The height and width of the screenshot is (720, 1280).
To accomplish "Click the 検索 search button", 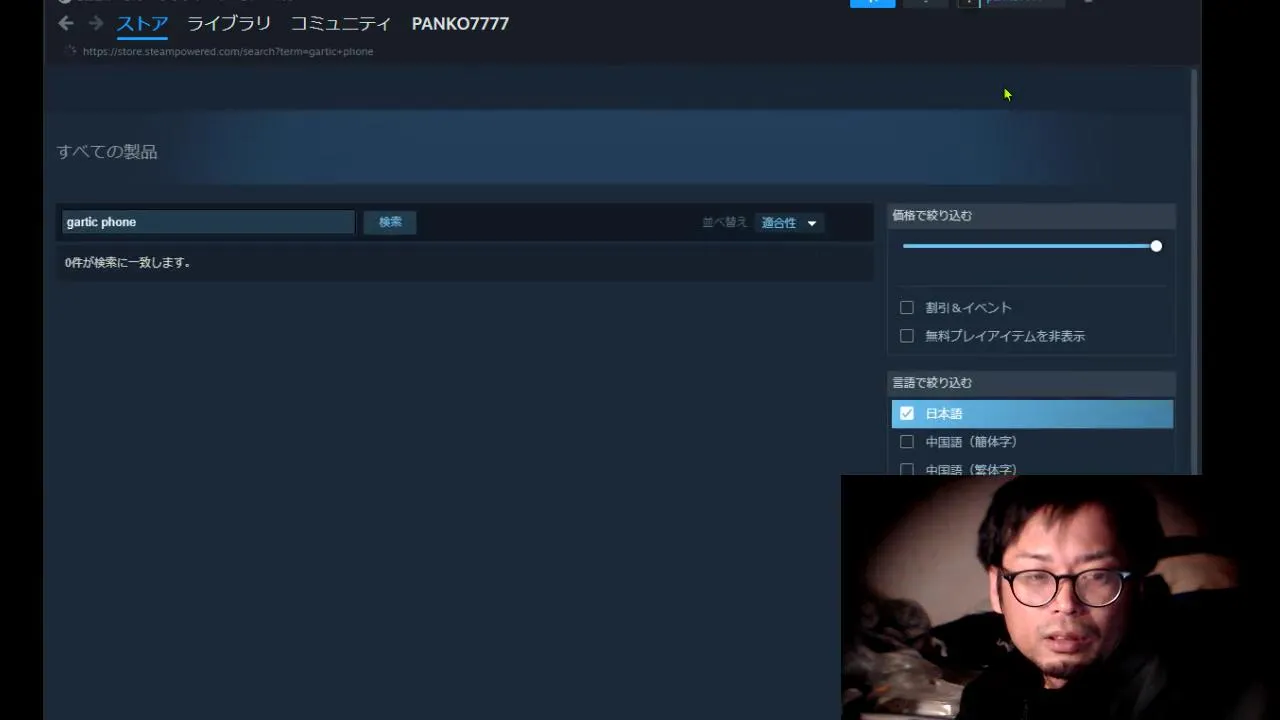I will pyautogui.click(x=390, y=222).
